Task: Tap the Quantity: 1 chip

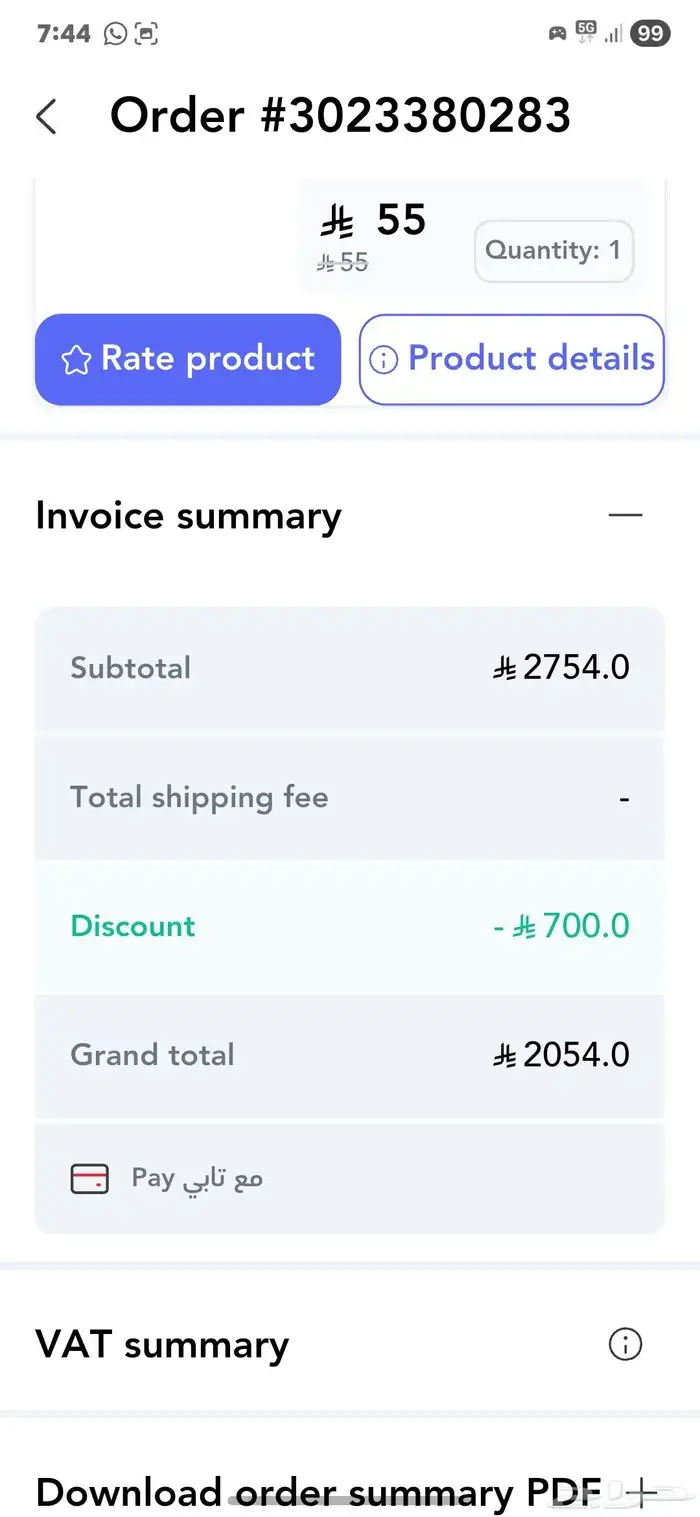Action: click(x=553, y=251)
